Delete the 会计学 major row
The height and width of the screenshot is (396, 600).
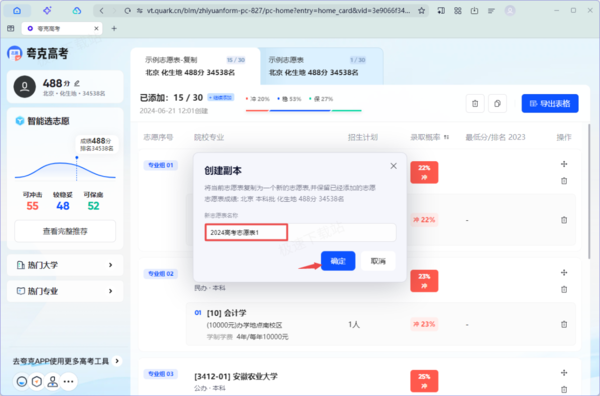click(564, 324)
